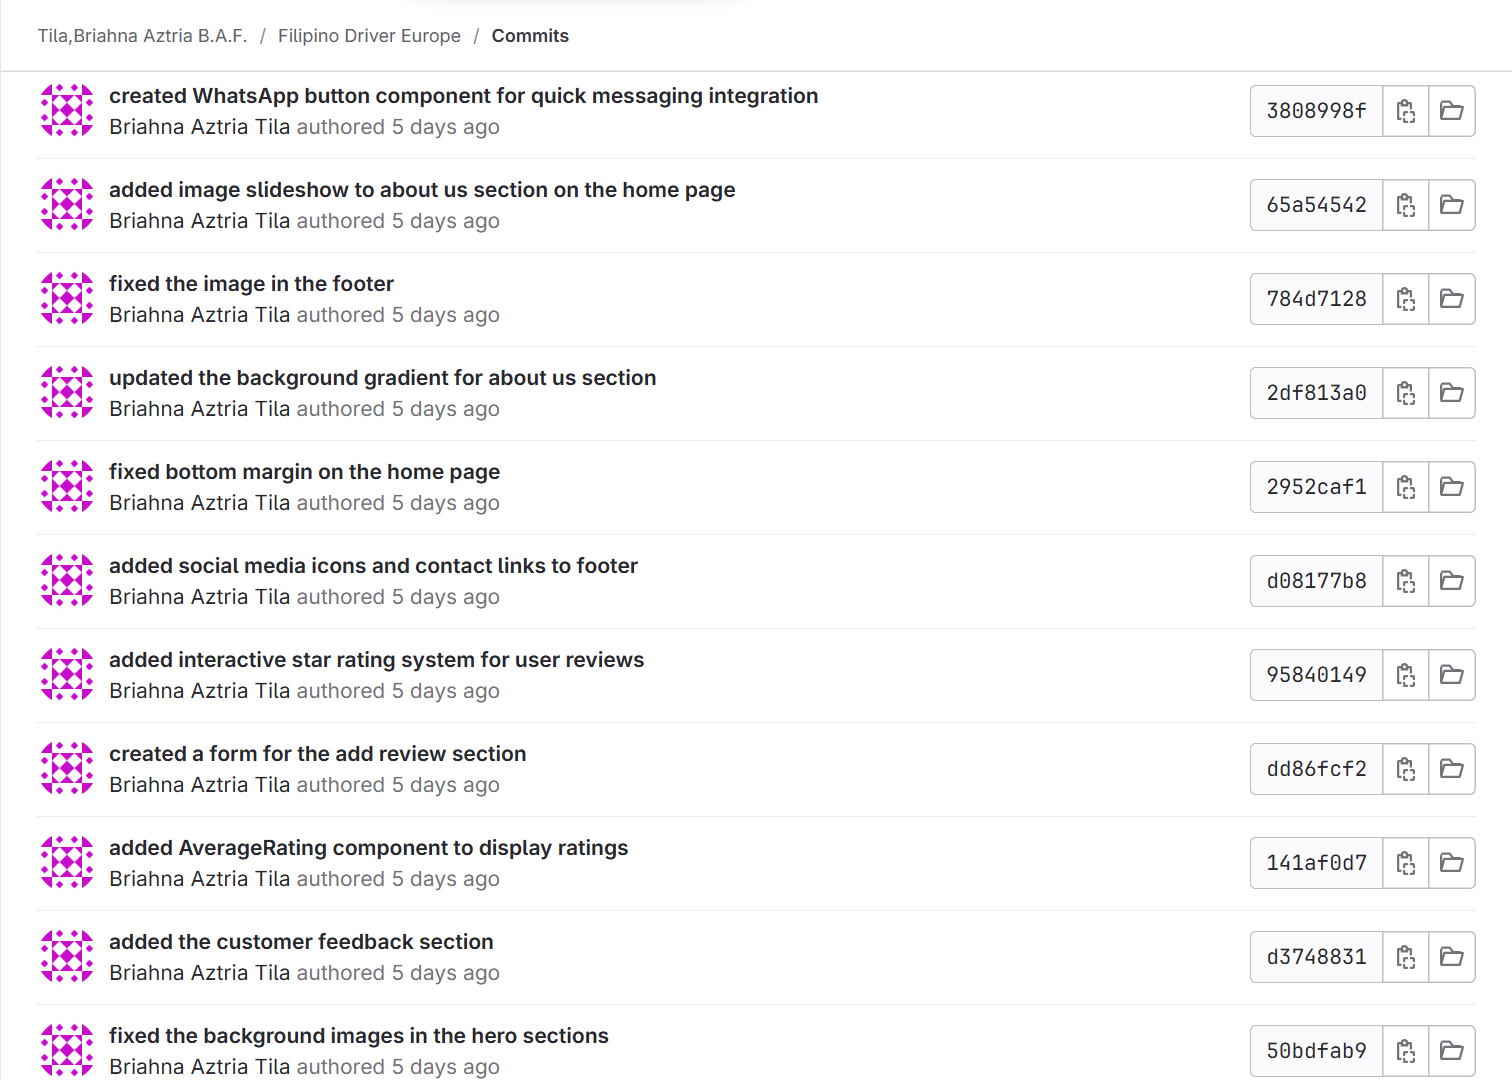The image size is (1512, 1080).
Task: Open WhatsApp button component commit
Action: (463, 96)
